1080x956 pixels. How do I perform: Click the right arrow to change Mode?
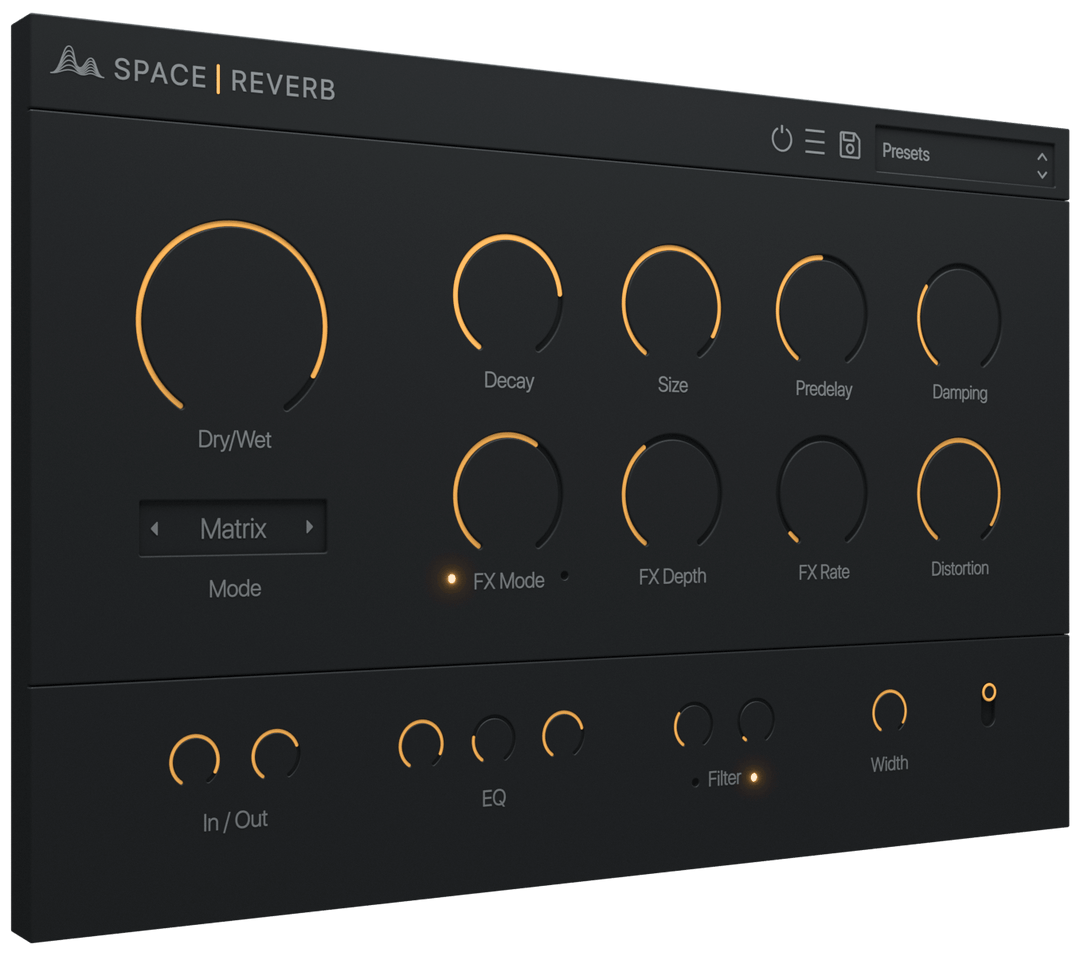[x=310, y=528]
